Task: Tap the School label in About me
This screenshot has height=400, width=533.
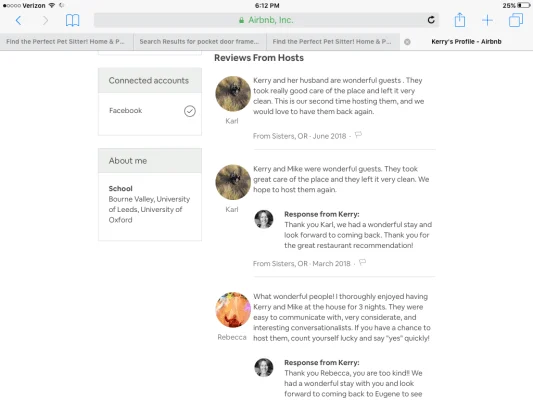Action: 121,189
